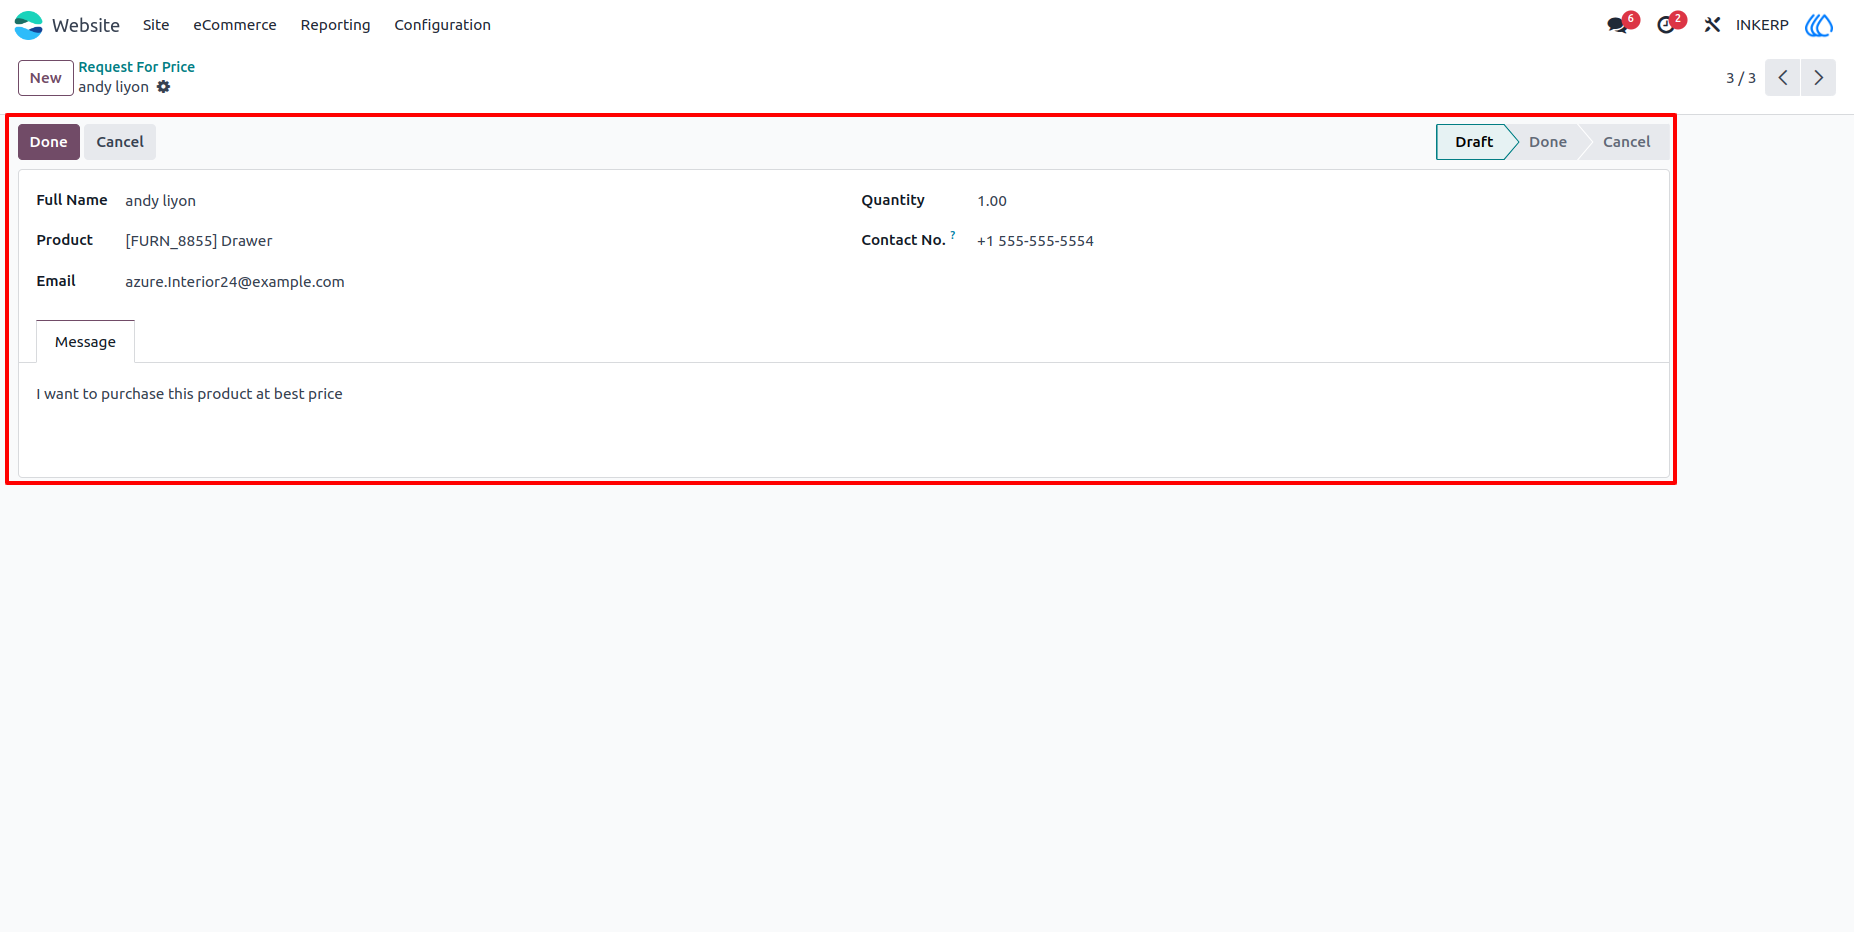
Task: Click the Product label
Action: tap(65, 240)
